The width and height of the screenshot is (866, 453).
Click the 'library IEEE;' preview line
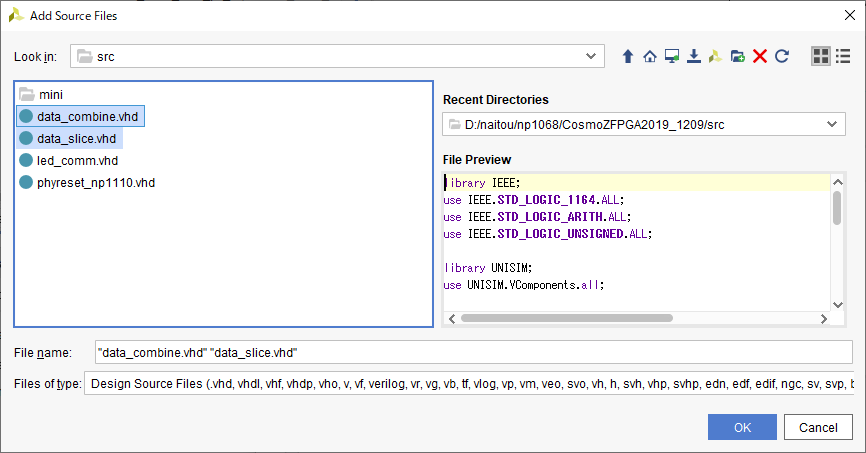click(x=483, y=183)
